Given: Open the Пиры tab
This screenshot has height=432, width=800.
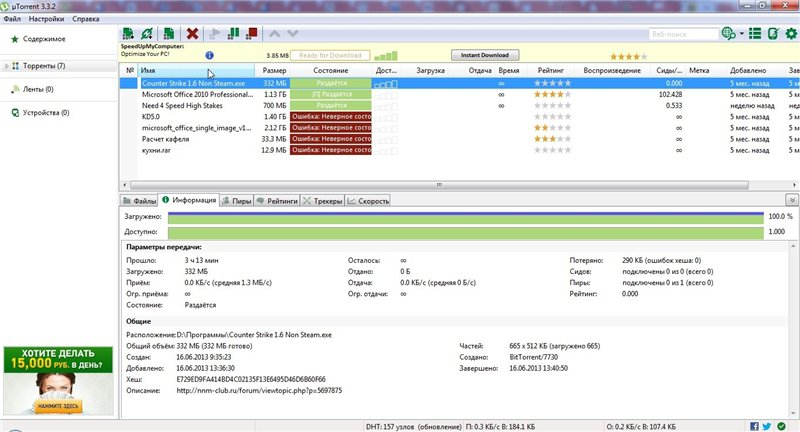Looking at the screenshot, I should (236, 200).
